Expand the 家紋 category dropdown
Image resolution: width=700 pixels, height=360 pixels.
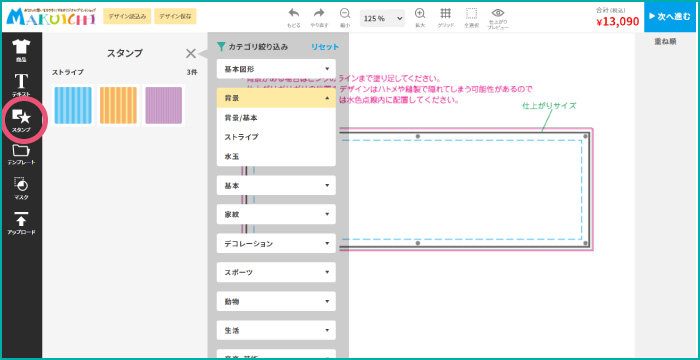tap(276, 214)
